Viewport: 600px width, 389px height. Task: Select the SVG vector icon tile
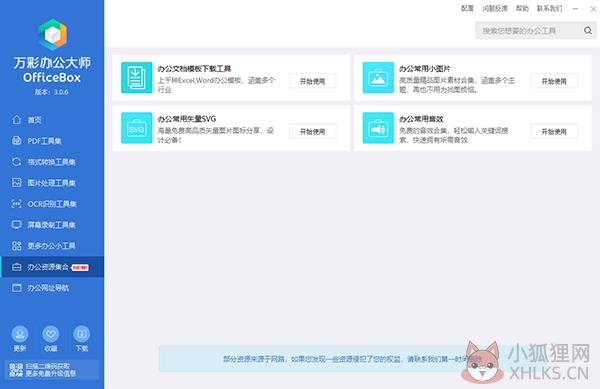137,128
